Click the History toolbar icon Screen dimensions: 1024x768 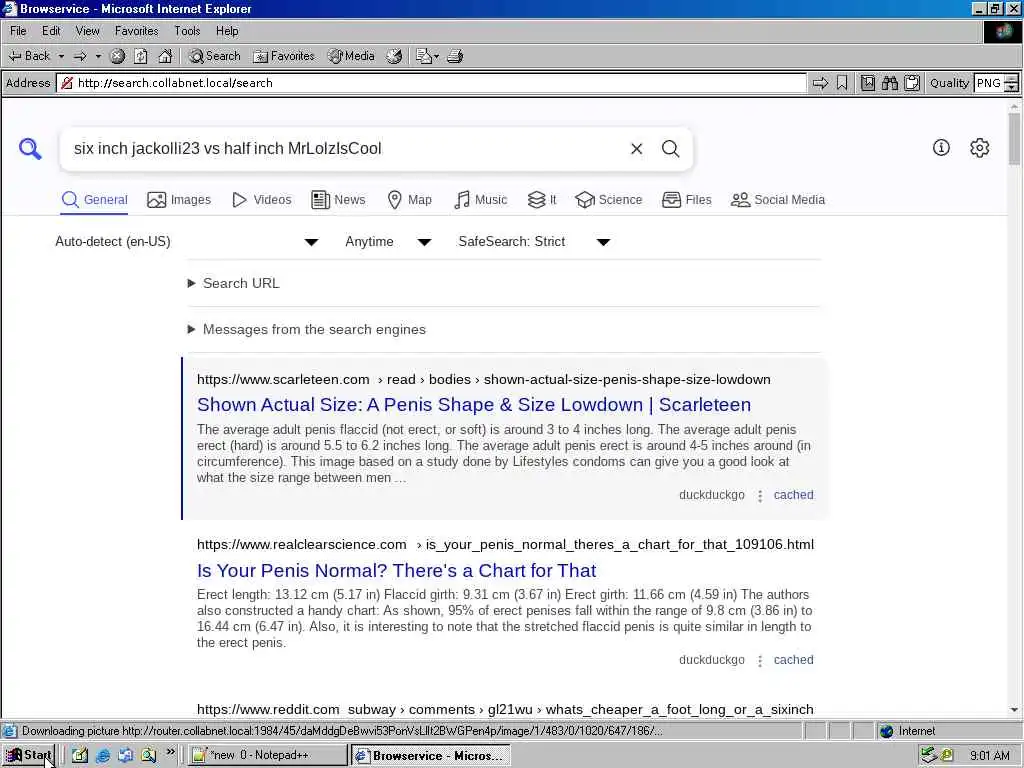[x=394, y=56]
